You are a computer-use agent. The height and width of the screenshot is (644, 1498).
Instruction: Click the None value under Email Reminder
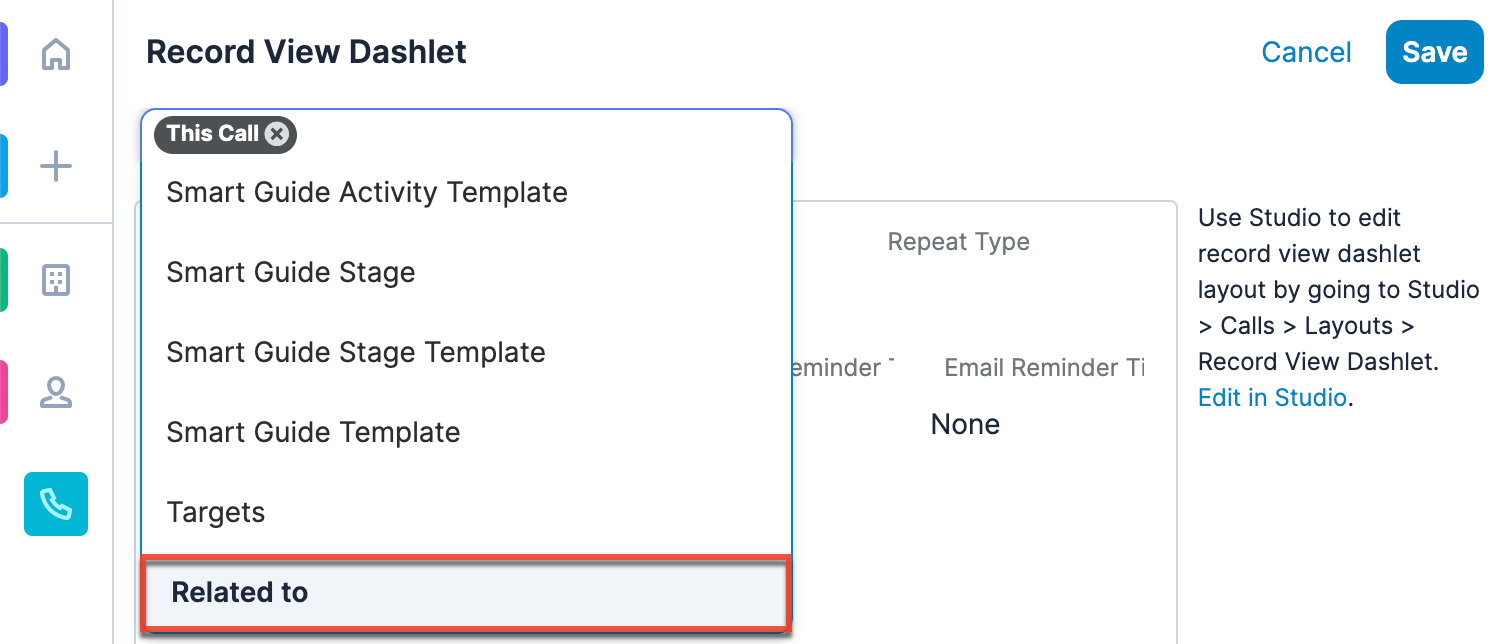965,424
